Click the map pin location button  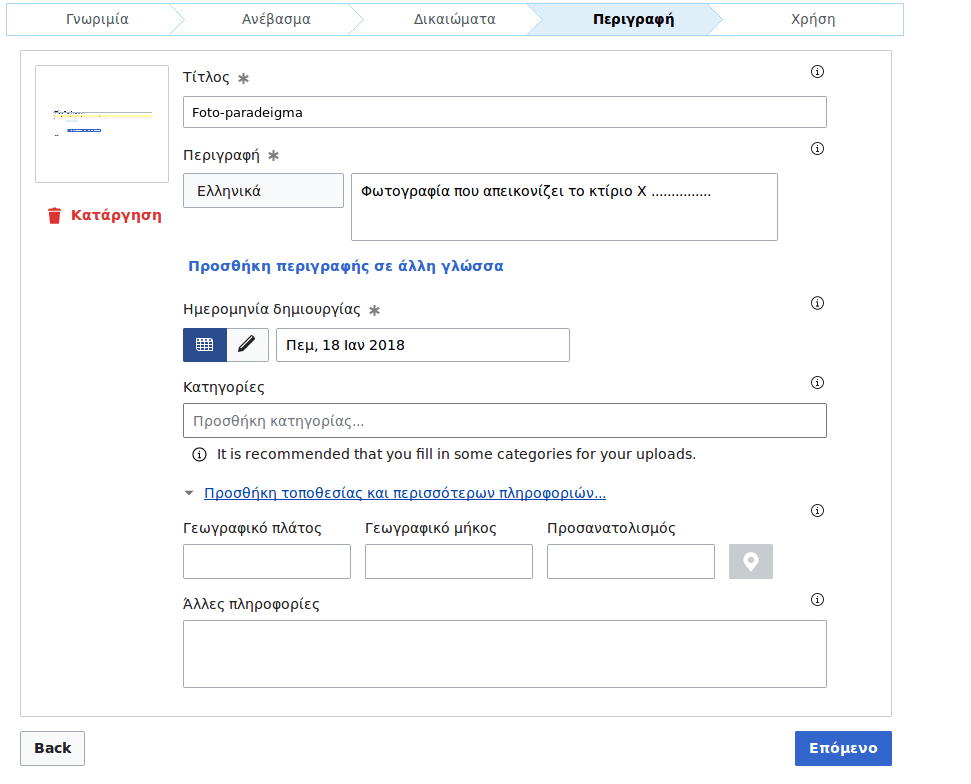[751, 562]
